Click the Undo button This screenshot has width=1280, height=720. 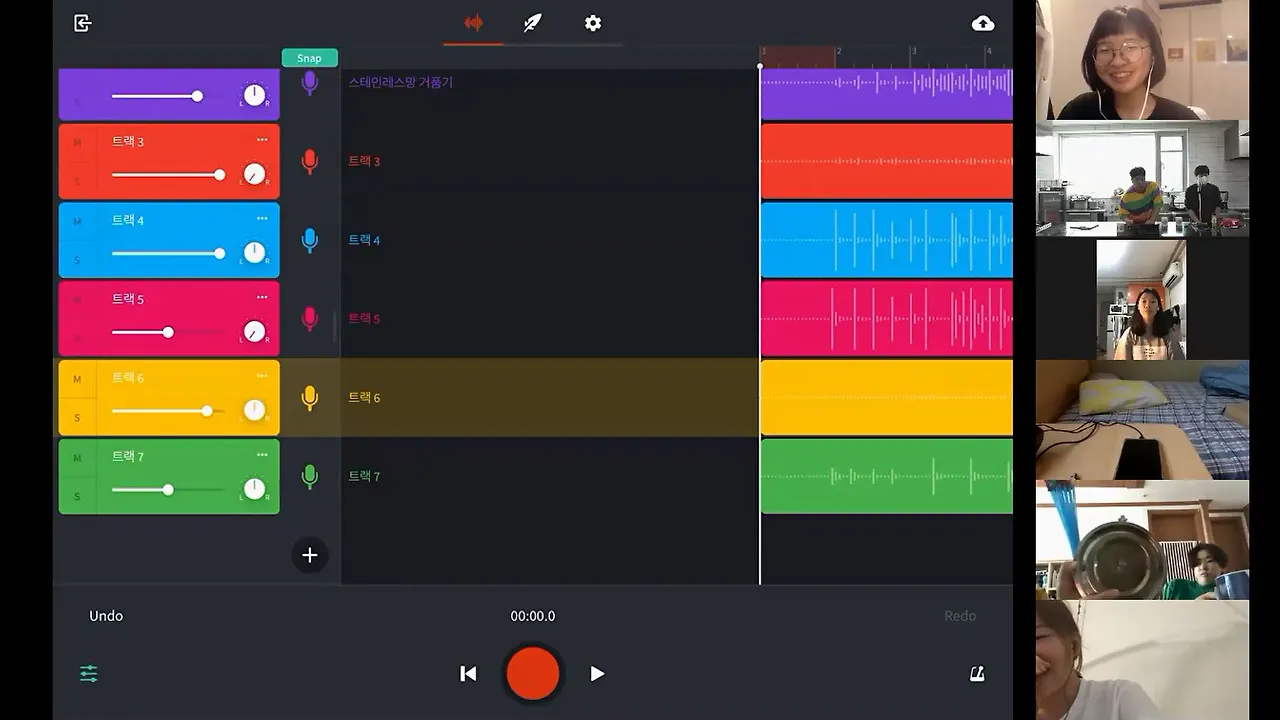[106, 616]
